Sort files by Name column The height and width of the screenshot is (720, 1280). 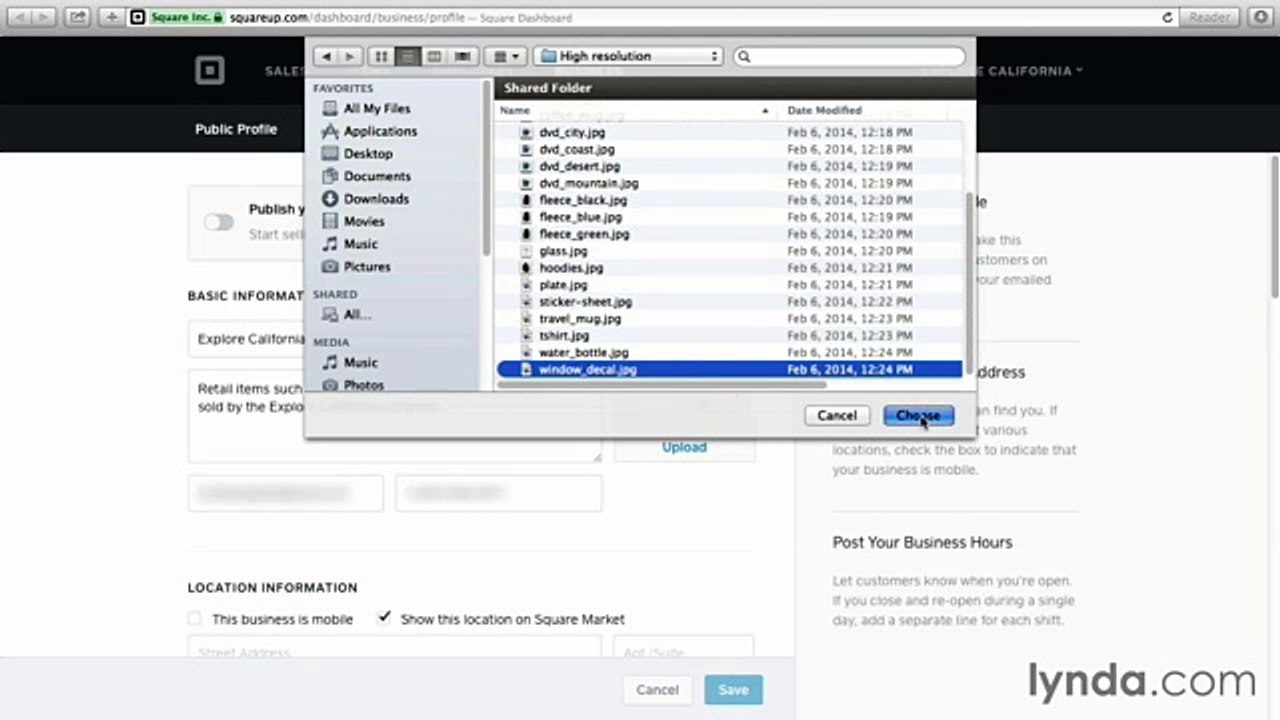tap(636, 110)
